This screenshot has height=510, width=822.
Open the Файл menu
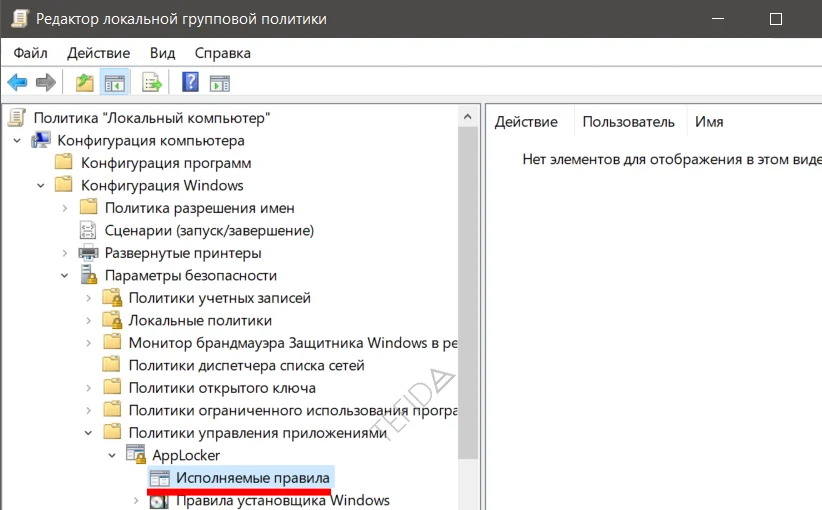click(30, 53)
